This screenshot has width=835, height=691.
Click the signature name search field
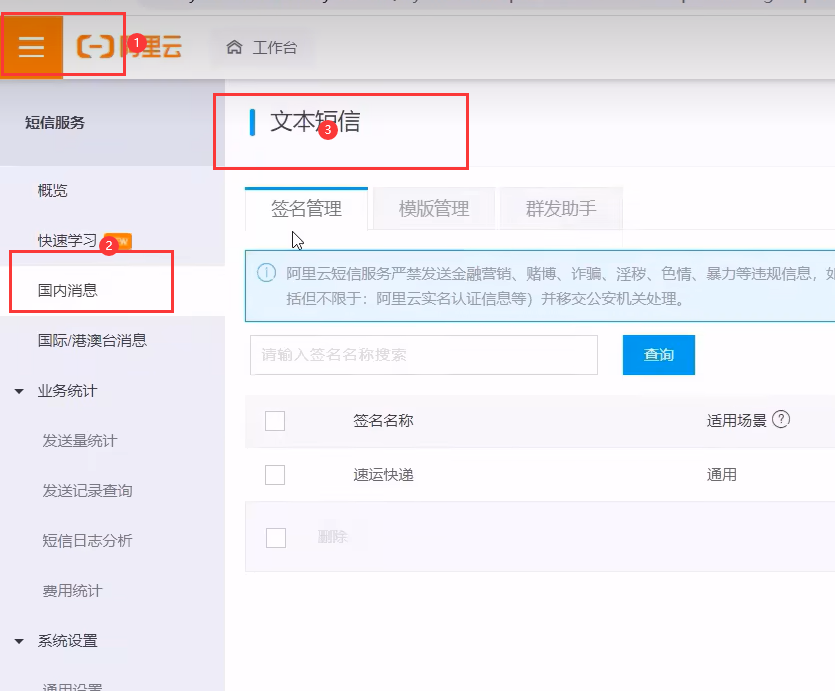423,355
